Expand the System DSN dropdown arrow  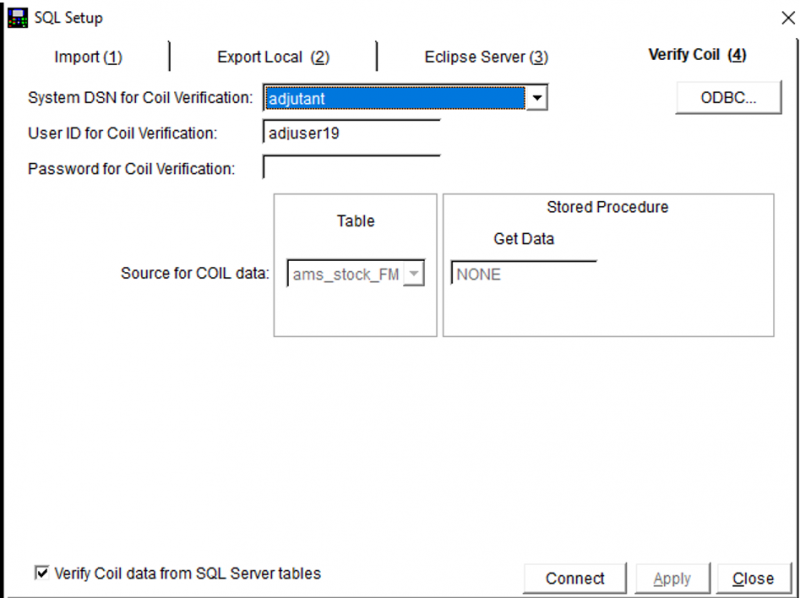coord(537,98)
